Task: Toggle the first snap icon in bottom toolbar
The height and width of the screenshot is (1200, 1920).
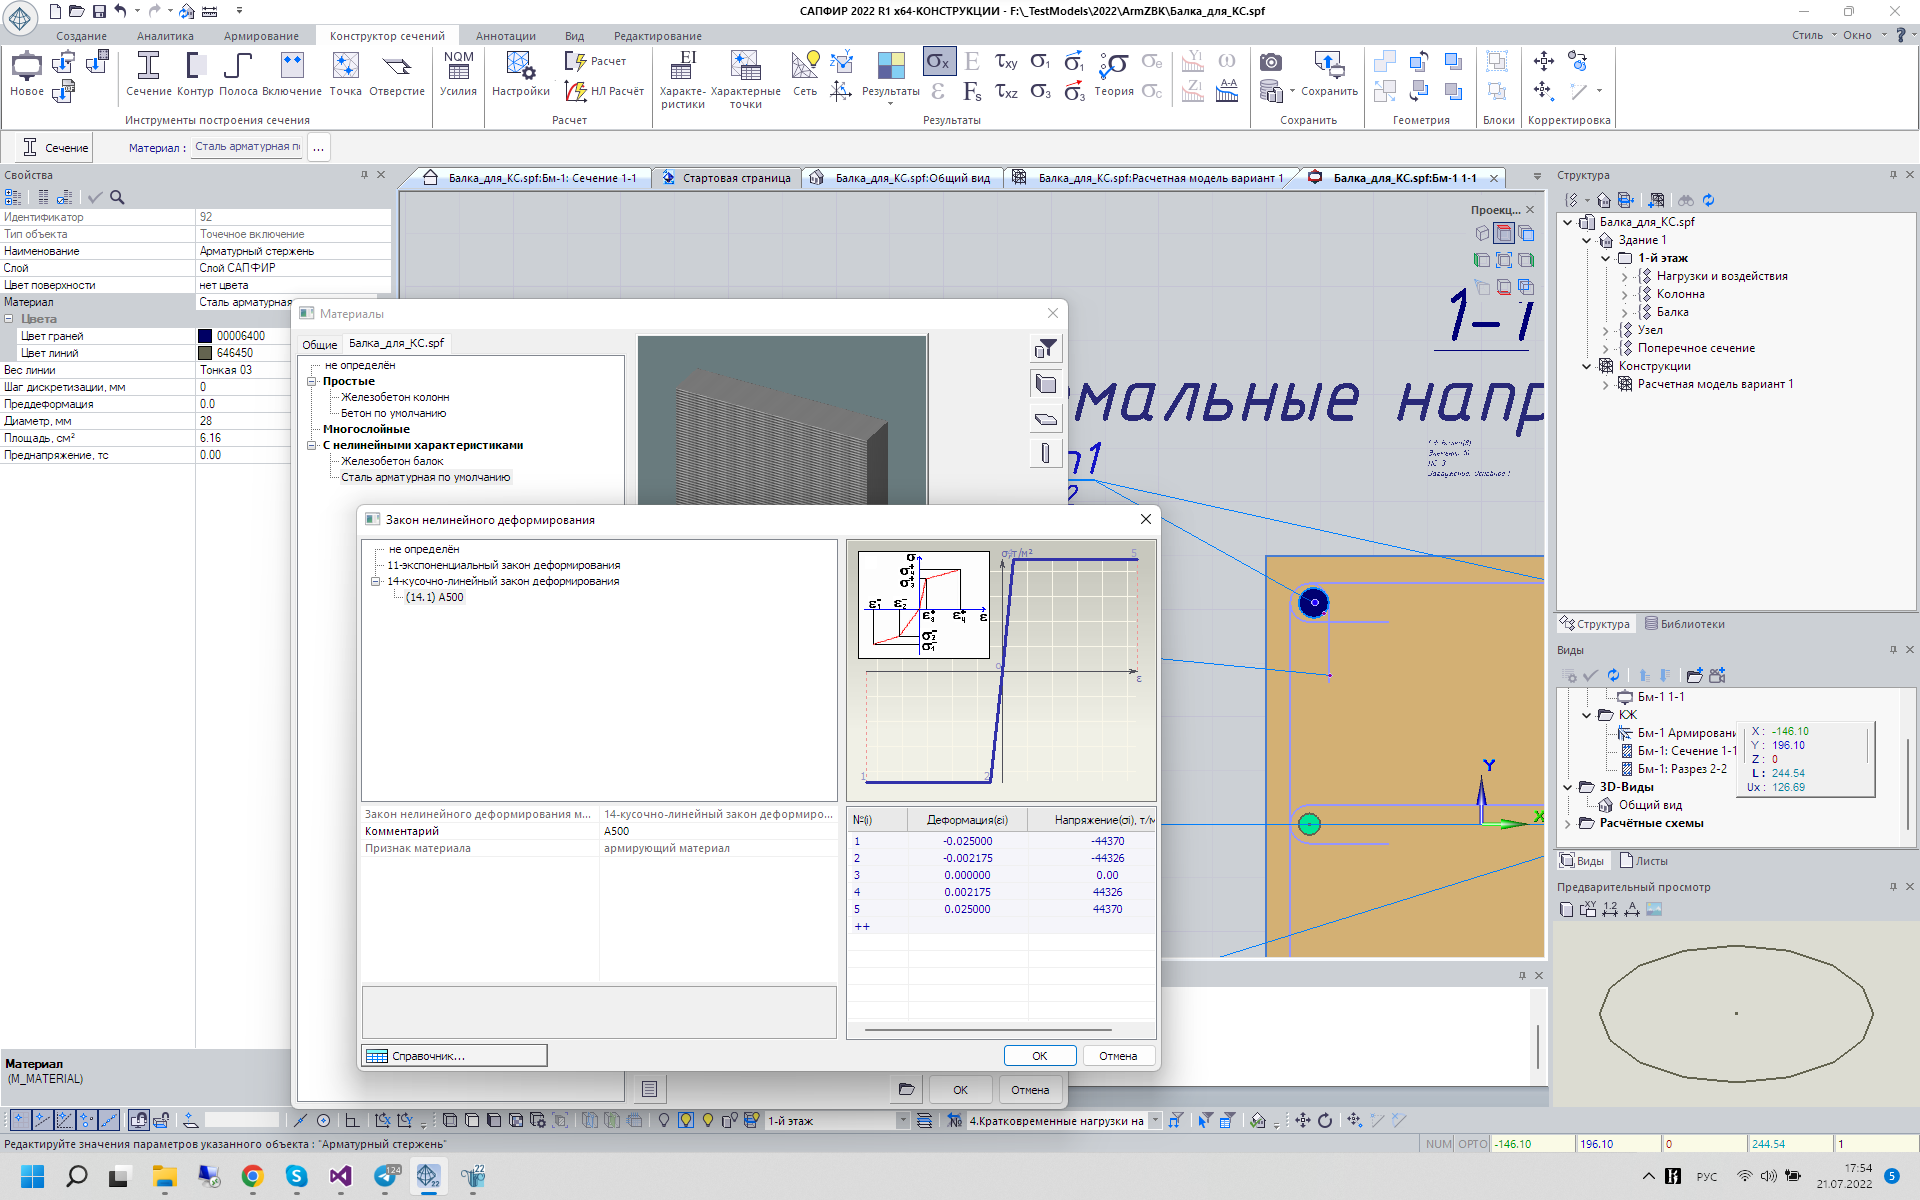Action: (19, 1120)
